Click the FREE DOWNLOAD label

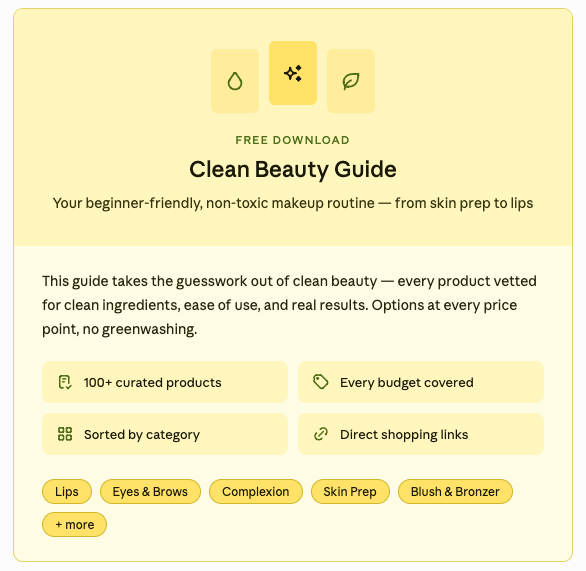[293, 140]
